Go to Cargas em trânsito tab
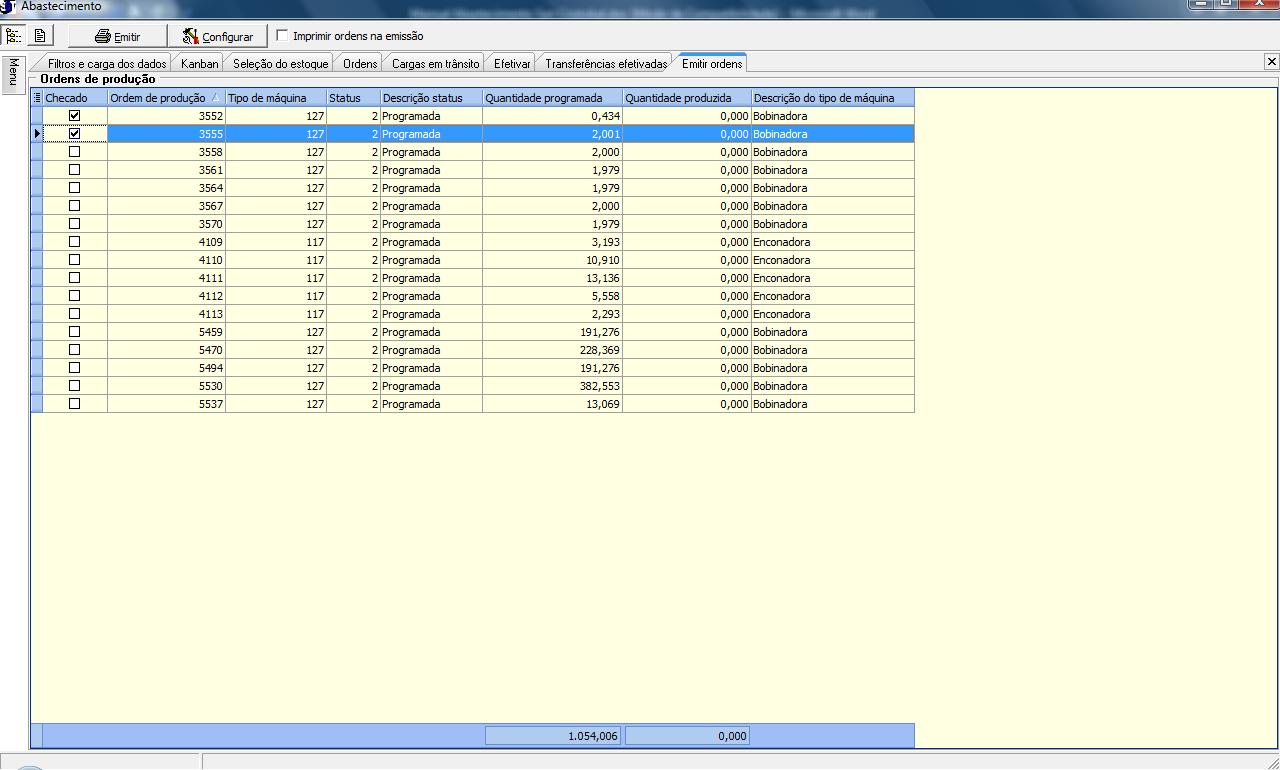This screenshot has width=1280, height=770. (x=435, y=64)
